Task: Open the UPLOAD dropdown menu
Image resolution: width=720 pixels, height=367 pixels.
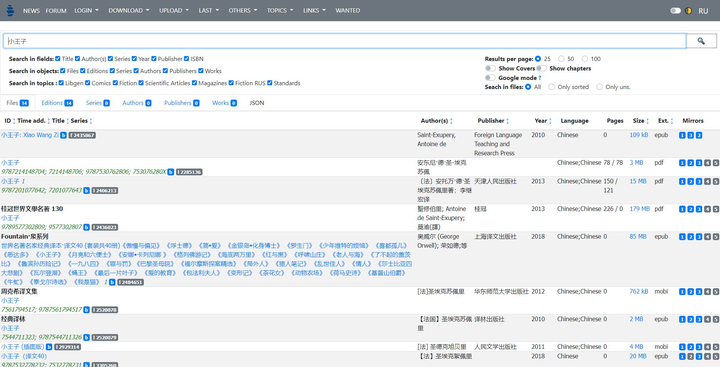Action: [174, 11]
